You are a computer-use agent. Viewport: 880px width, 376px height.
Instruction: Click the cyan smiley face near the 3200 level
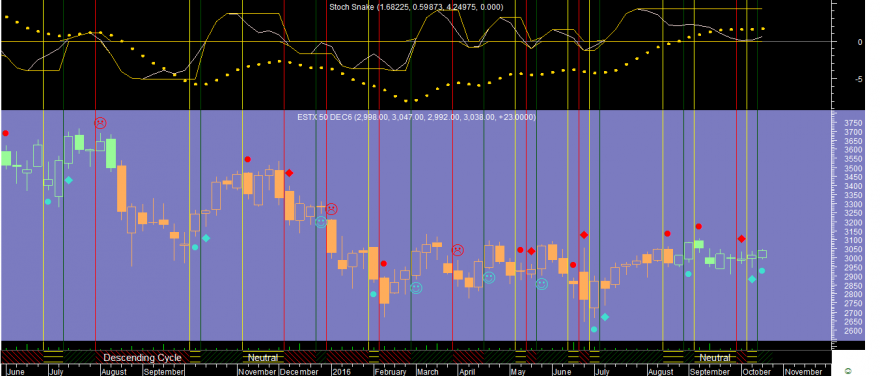320,222
